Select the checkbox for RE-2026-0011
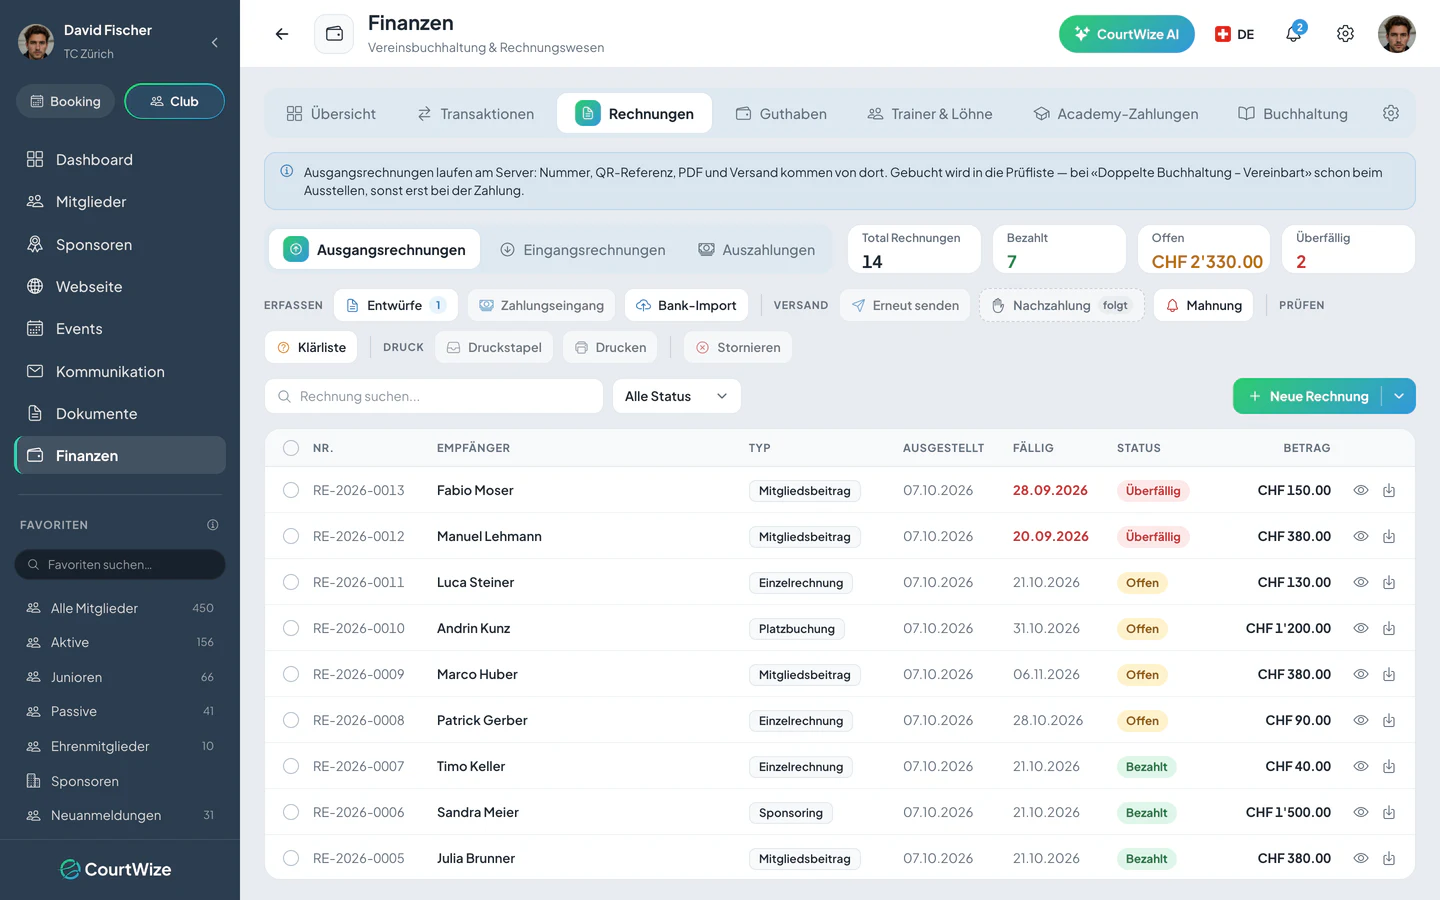This screenshot has width=1440, height=900. point(291,582)
